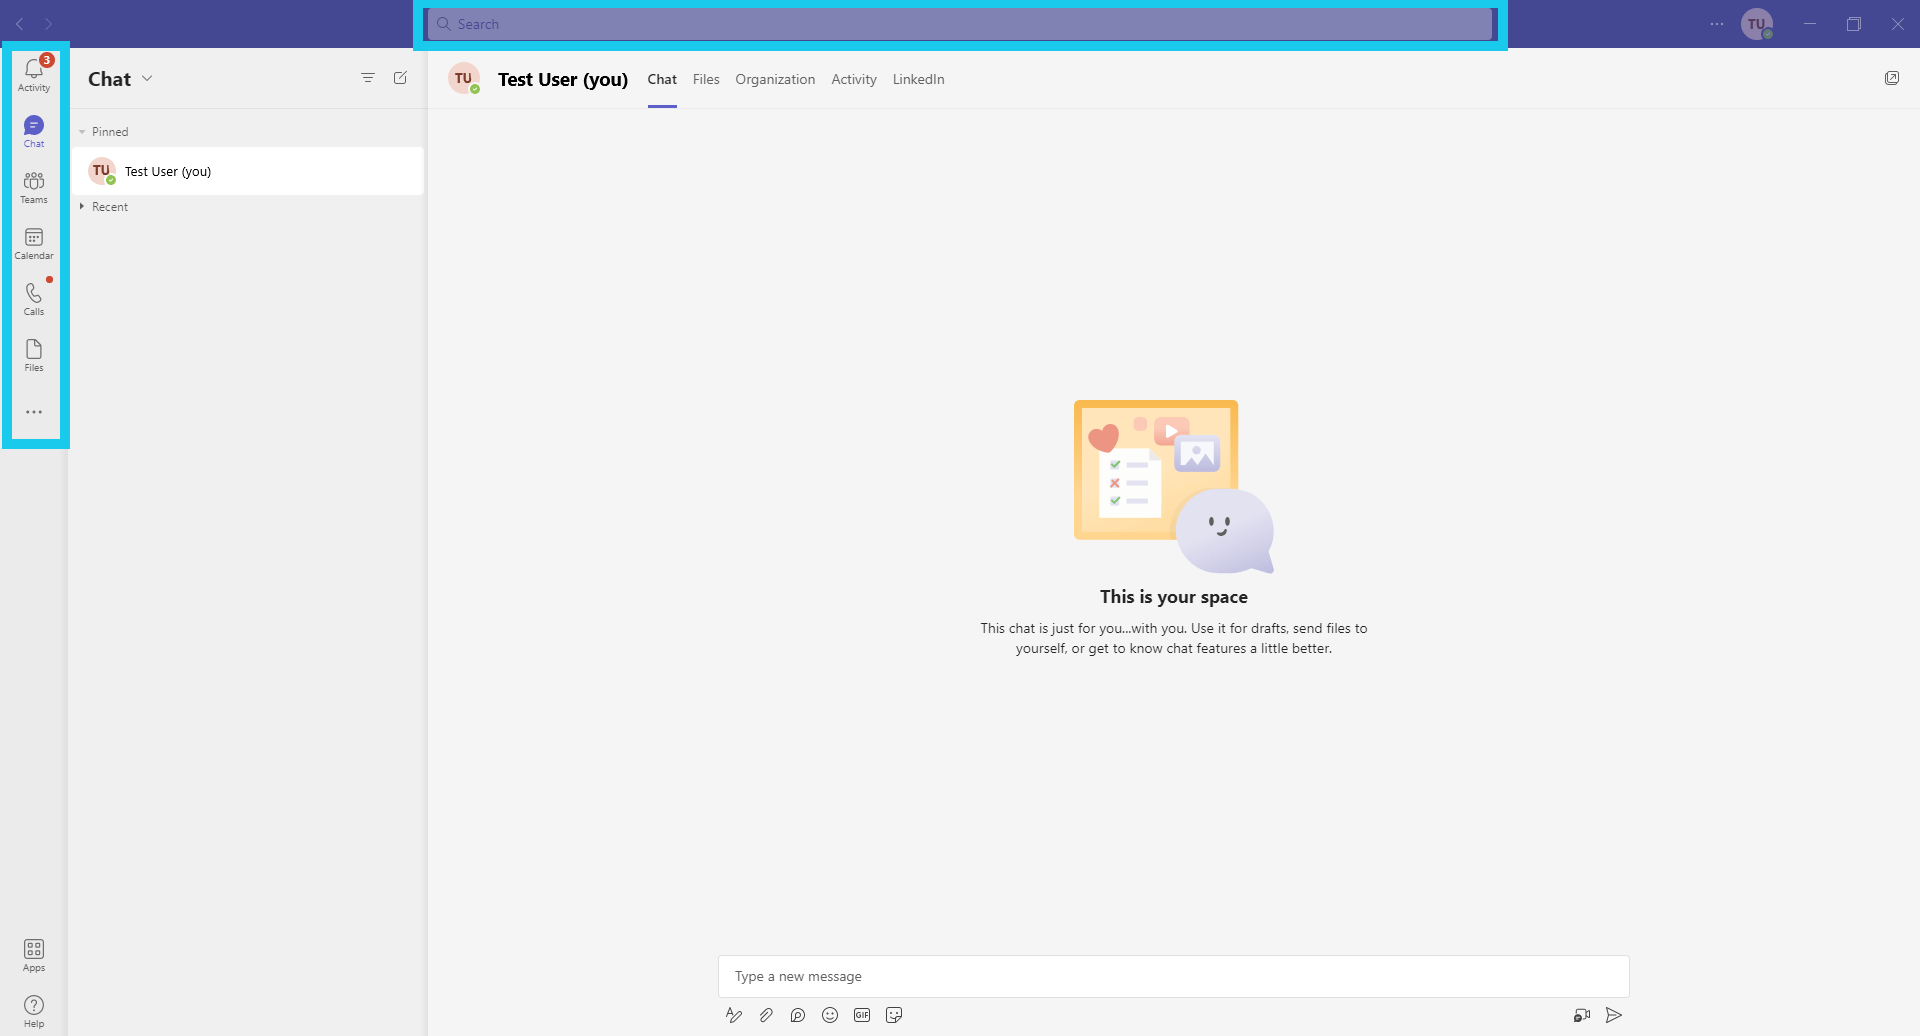This screenshot has height=1036, width=1920.
Task: Open the Activity notifications icon
Action: (34, 74)
